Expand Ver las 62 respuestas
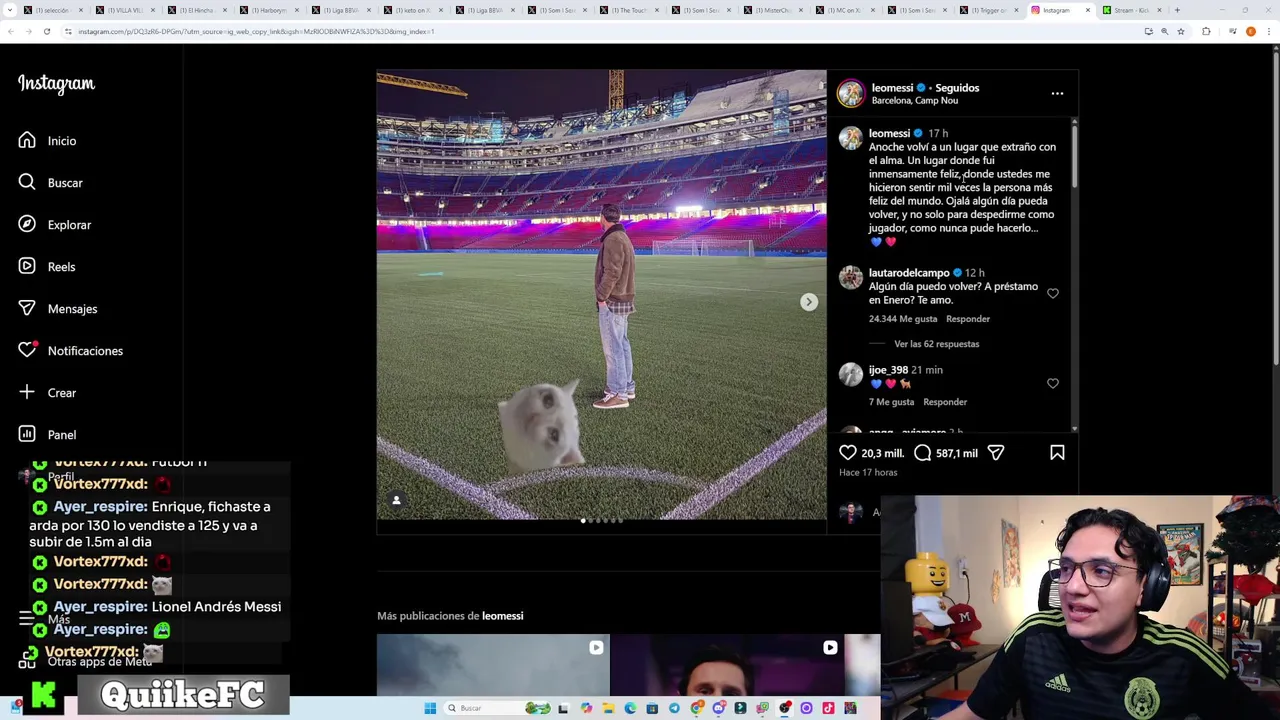The image size is (1280, 720). (x=936, y=344)
